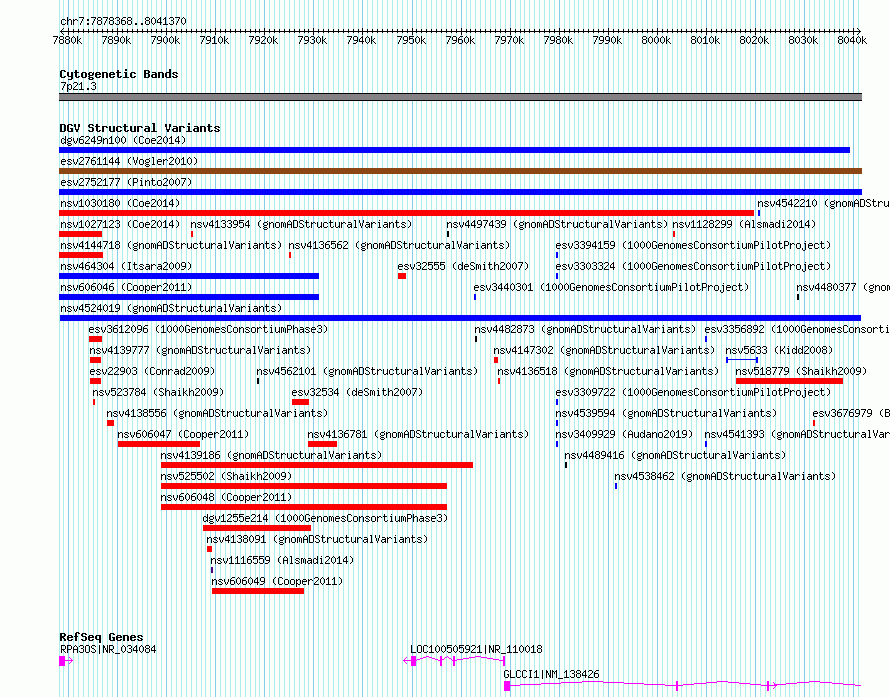Click nsv523784 (Shaikh2009) label
This screenshot has width=890, height=697.
[158, 392]
